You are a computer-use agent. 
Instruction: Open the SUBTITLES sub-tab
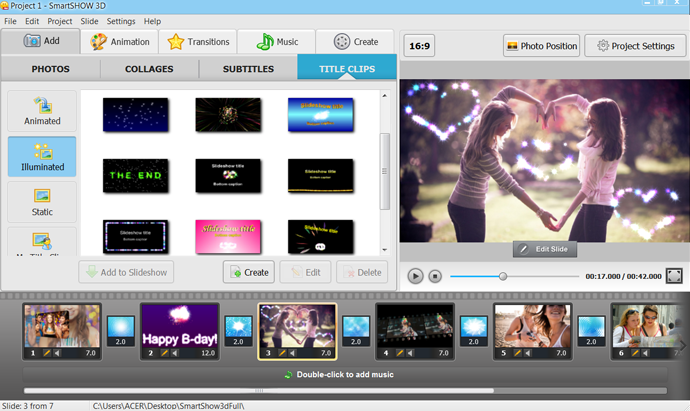248,69
